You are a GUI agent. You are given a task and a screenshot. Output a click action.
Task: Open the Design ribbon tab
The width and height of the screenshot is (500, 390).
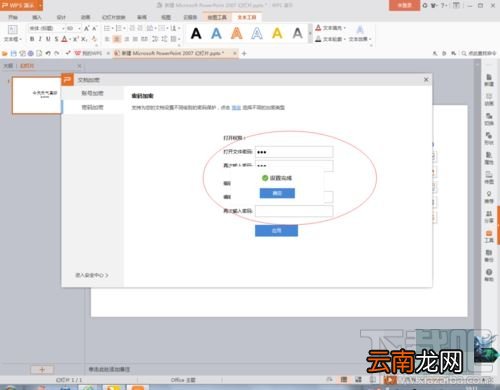point(61,17)
